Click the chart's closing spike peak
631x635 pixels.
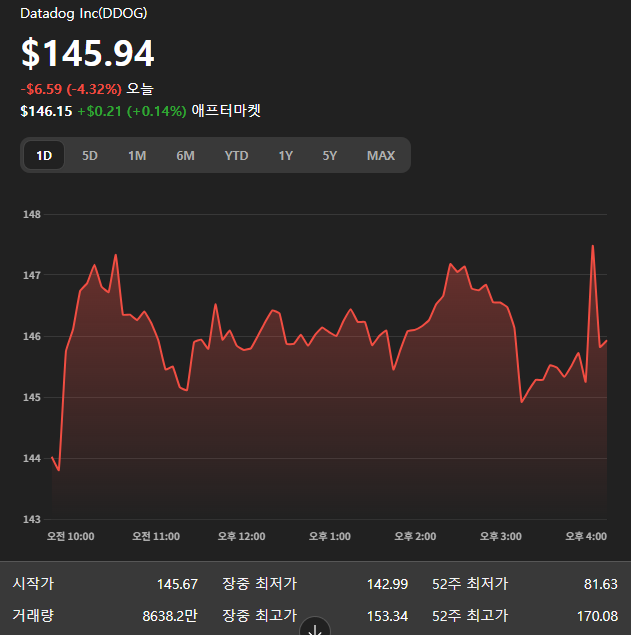[x=593, y=245]
